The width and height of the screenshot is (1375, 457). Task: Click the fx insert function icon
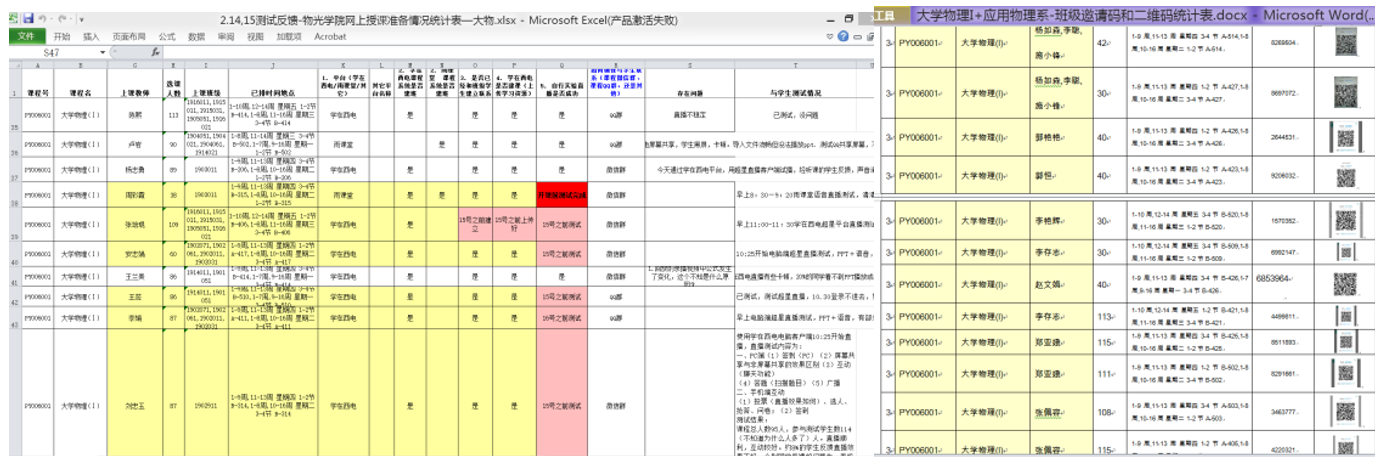[155, 52]
